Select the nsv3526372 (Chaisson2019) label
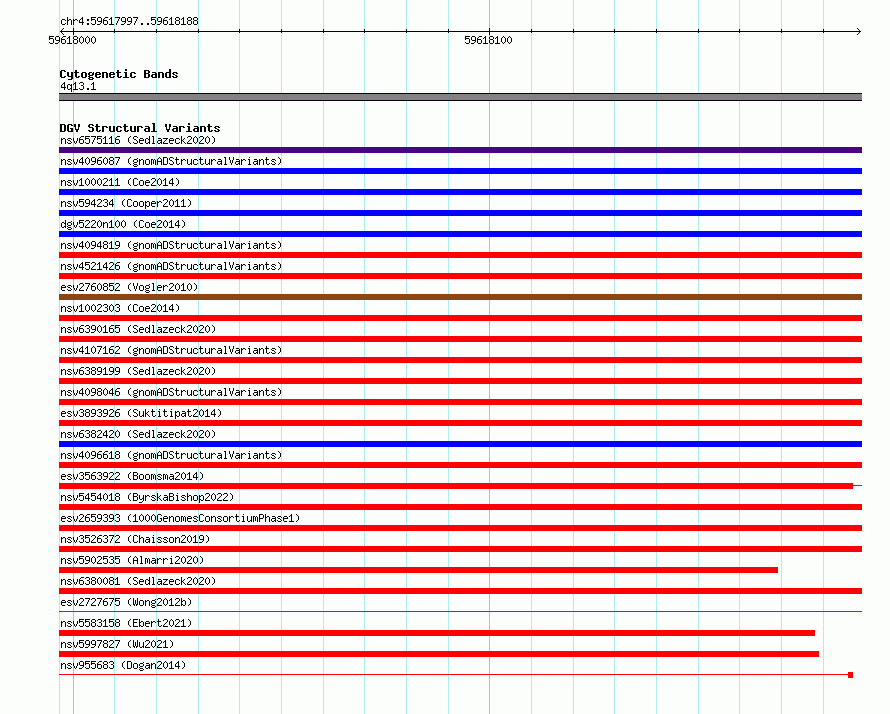Screen dimensions: 890x714 click(x=135, y=539)
